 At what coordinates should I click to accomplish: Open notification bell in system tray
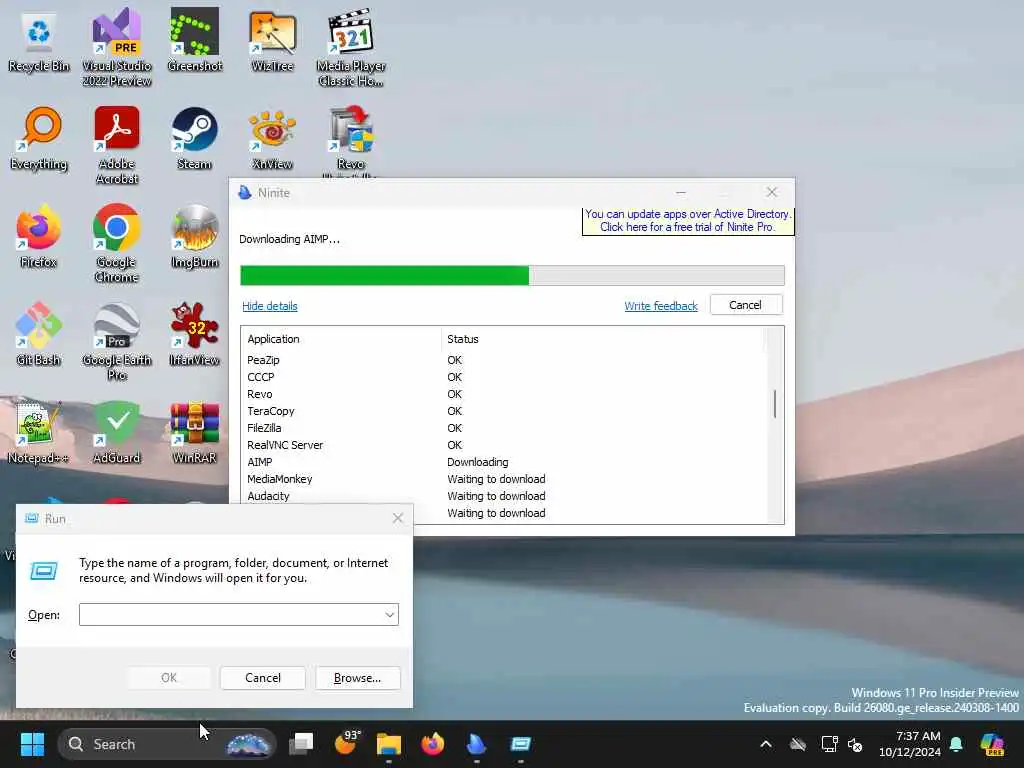click(956, 744)
